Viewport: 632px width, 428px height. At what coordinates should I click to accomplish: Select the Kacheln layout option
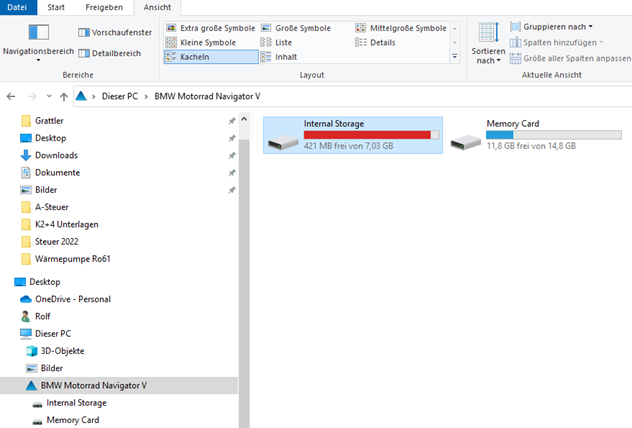(194, 57)
